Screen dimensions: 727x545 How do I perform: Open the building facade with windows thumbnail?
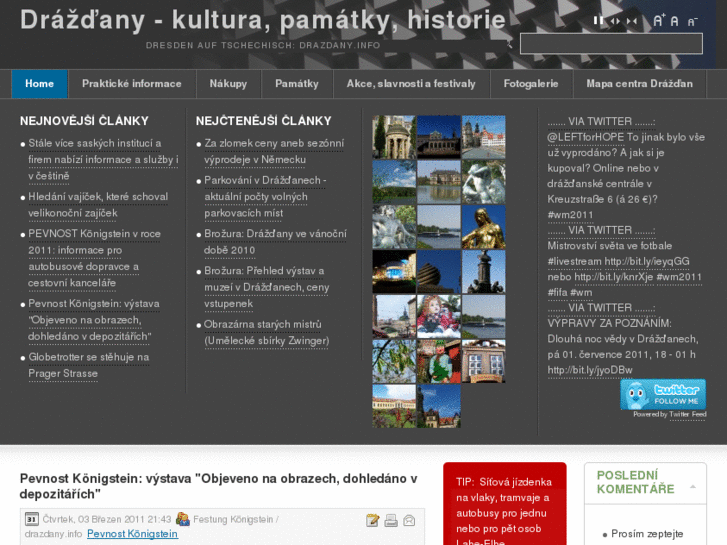click(484, 361)
